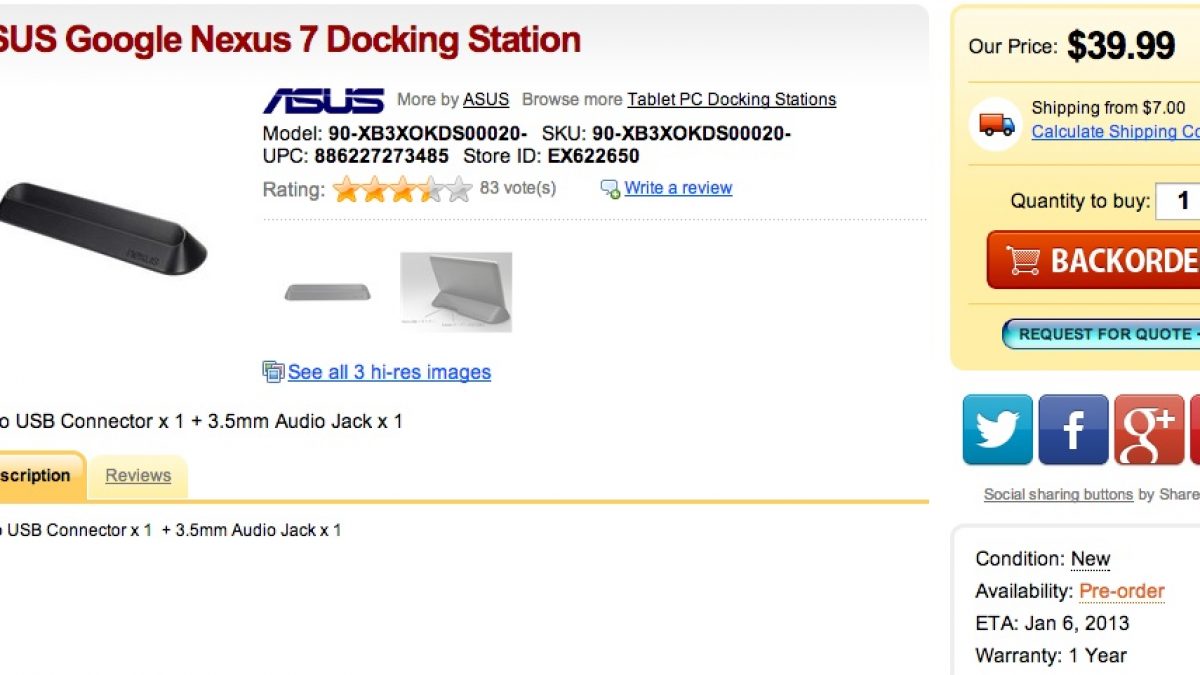Open See all 3 hi-res images
1200x675 pixels.
[389, 372]
